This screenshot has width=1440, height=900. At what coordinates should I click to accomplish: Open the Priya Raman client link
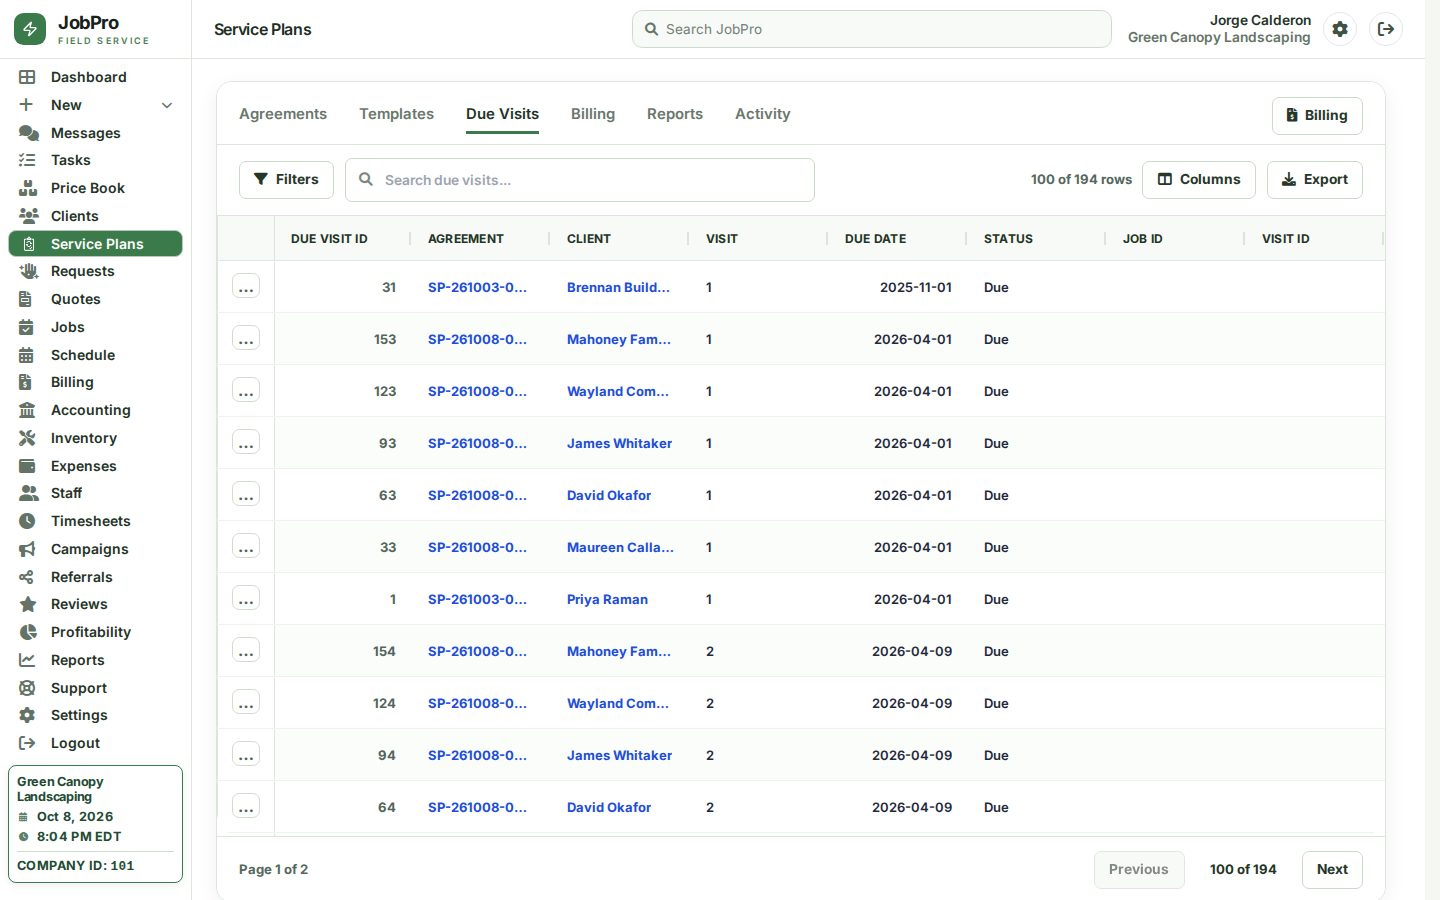[607, 599]
